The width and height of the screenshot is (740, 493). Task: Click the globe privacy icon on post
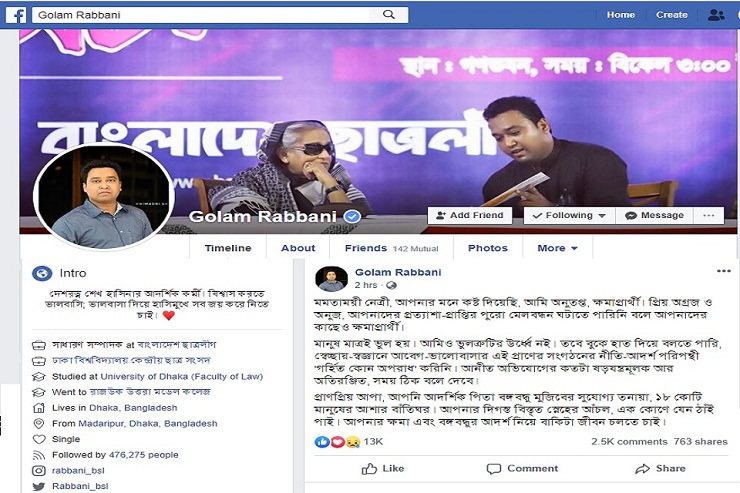coord(391,285)
